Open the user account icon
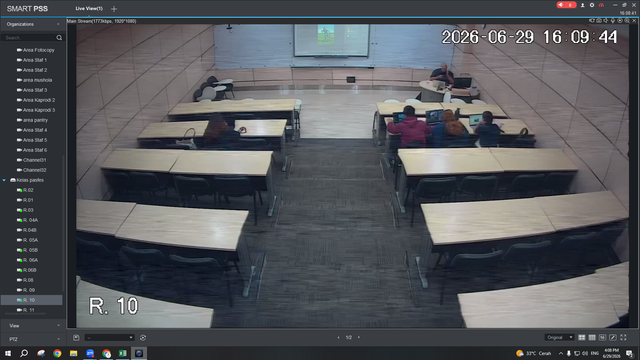640x360 pixels. pyautogui.click(x=582, y=5)
